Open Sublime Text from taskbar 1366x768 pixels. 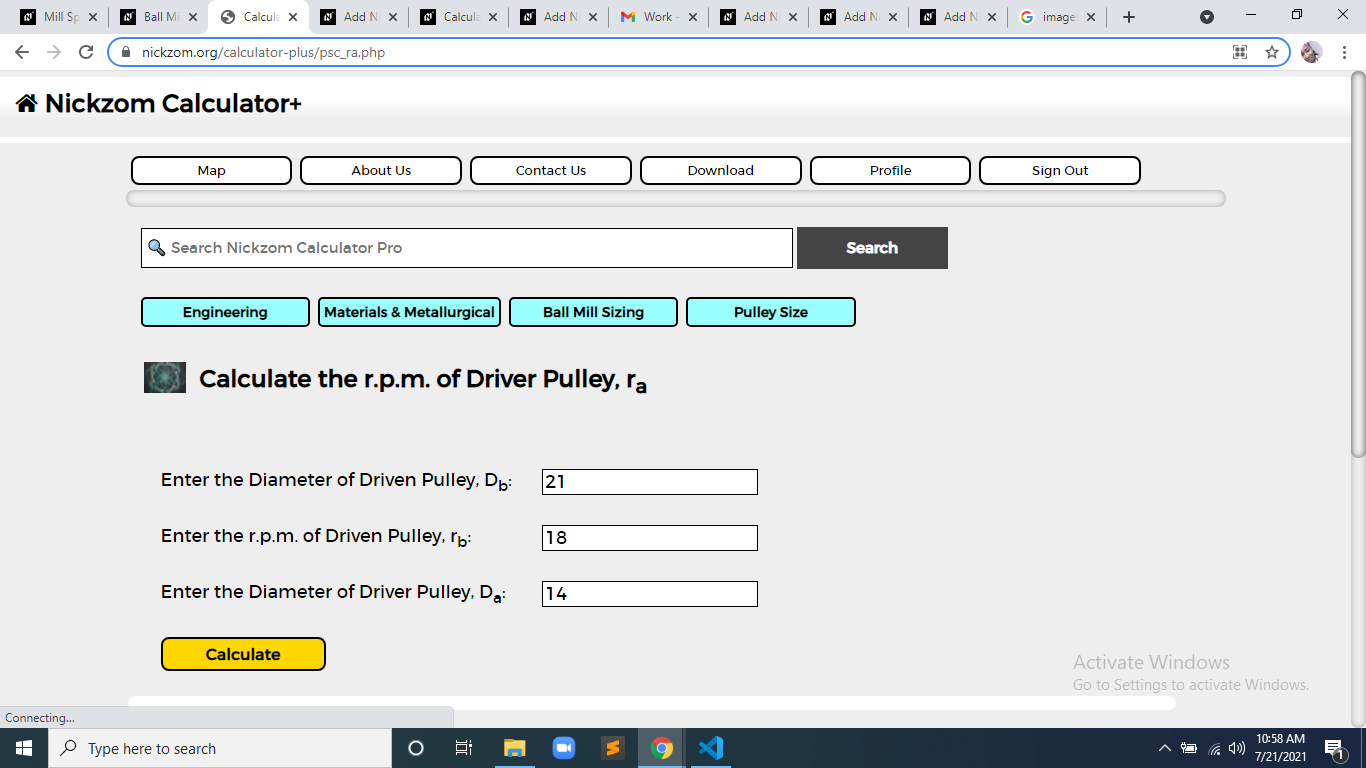(613, 748)
